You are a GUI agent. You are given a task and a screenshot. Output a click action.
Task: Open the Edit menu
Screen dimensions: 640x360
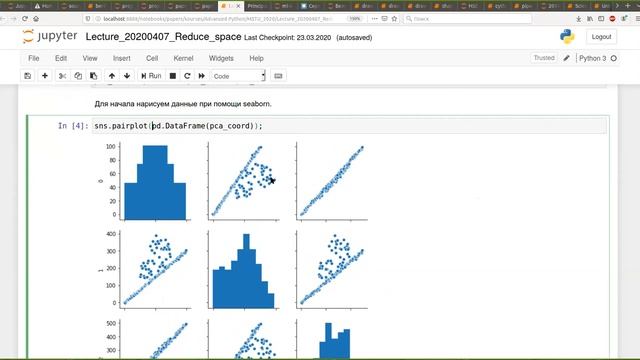tap(61, 58)
